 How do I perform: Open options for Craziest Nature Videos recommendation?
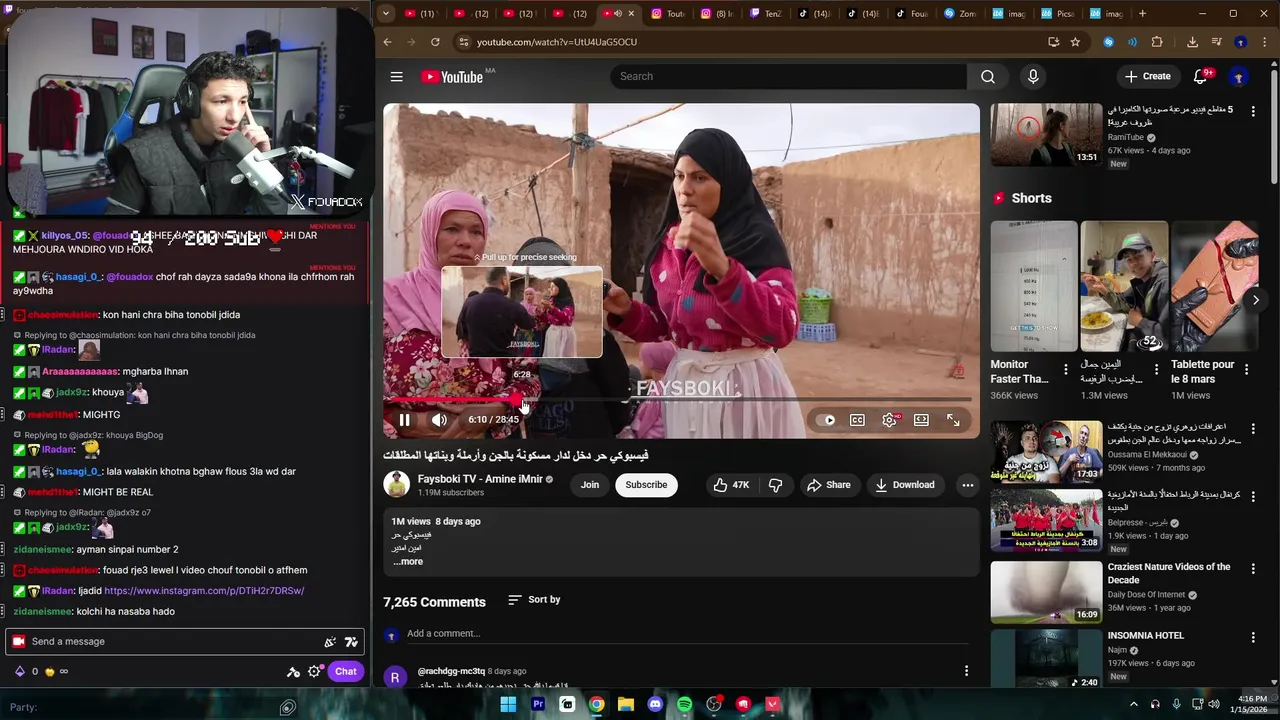click(x=1253, y=568)
